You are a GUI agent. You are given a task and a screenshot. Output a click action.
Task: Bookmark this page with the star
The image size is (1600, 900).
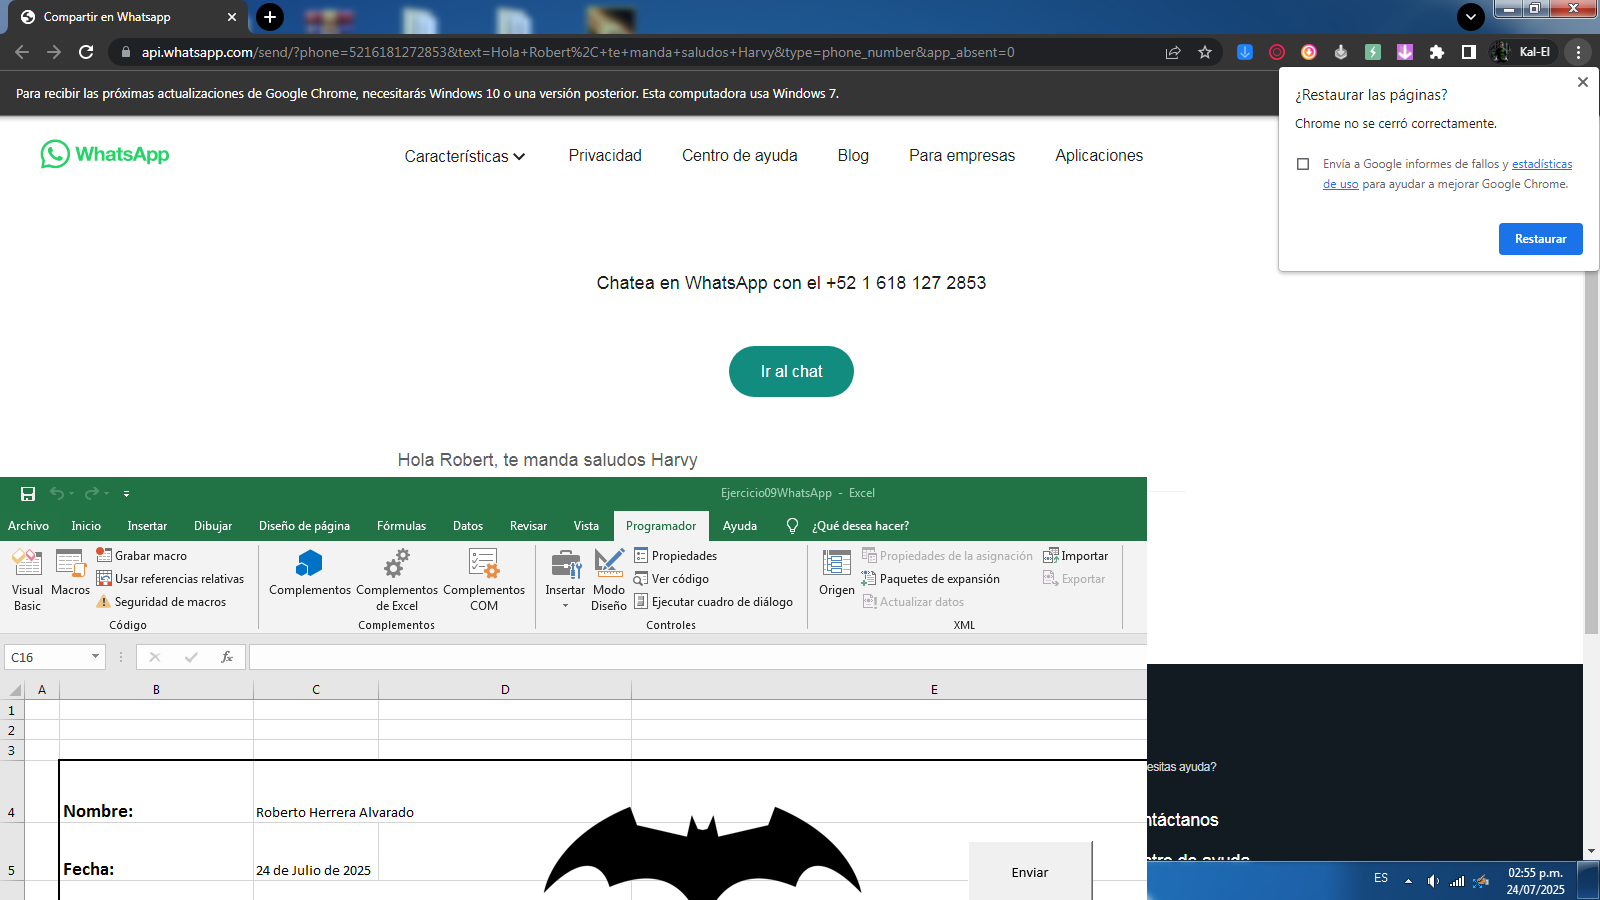point(1205,52)
